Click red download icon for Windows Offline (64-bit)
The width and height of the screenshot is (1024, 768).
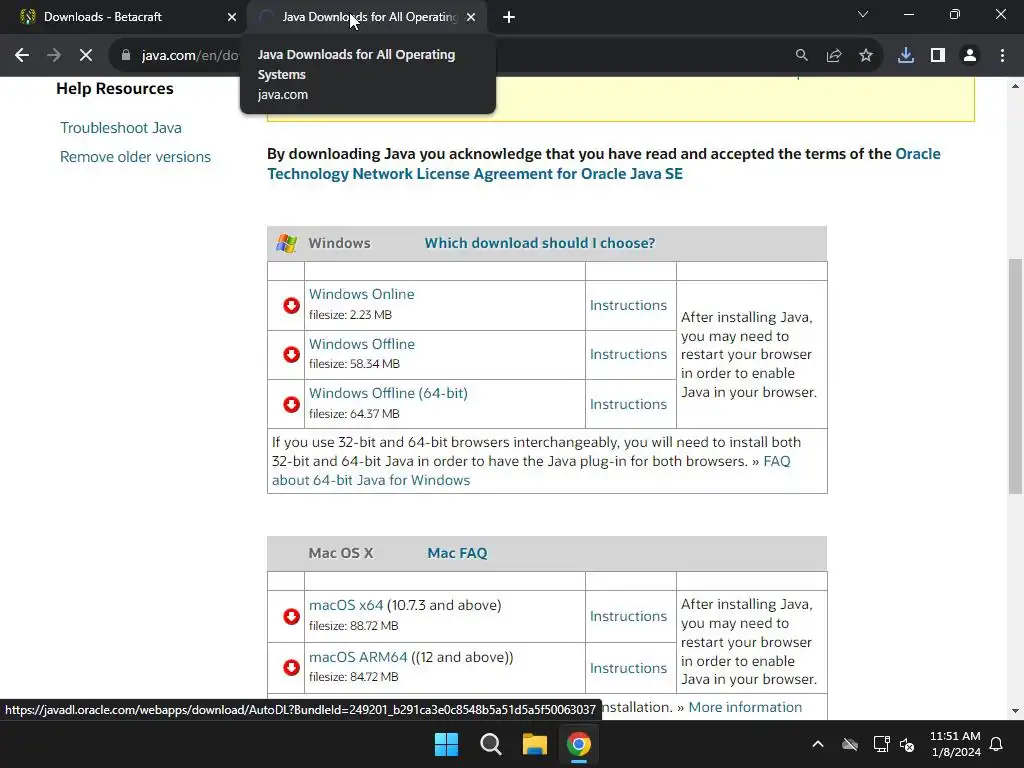(x=291, y=404)
